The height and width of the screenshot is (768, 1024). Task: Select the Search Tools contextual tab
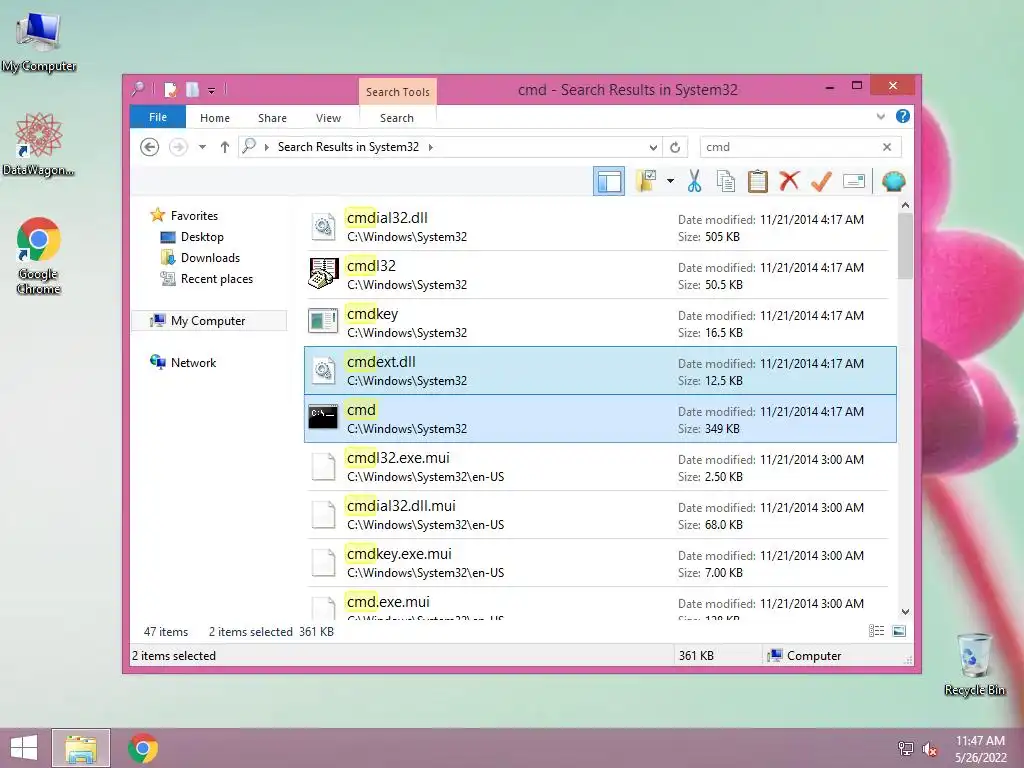tap(398, 91)
